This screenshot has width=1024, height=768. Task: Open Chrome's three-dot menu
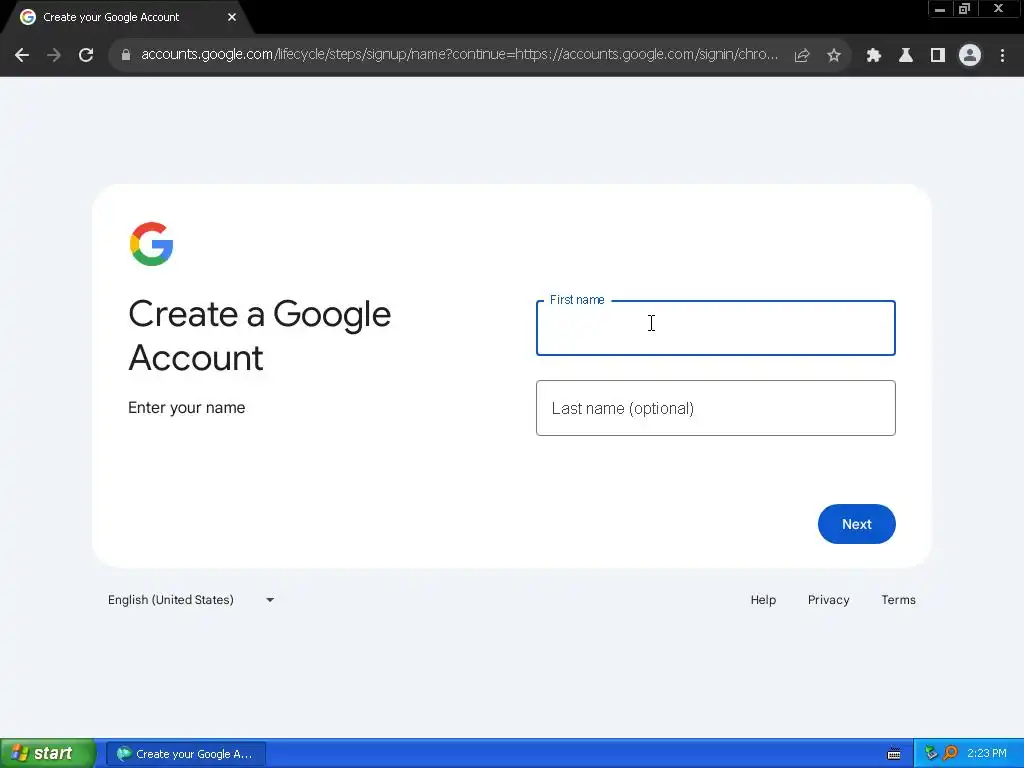click(1002, 56)
